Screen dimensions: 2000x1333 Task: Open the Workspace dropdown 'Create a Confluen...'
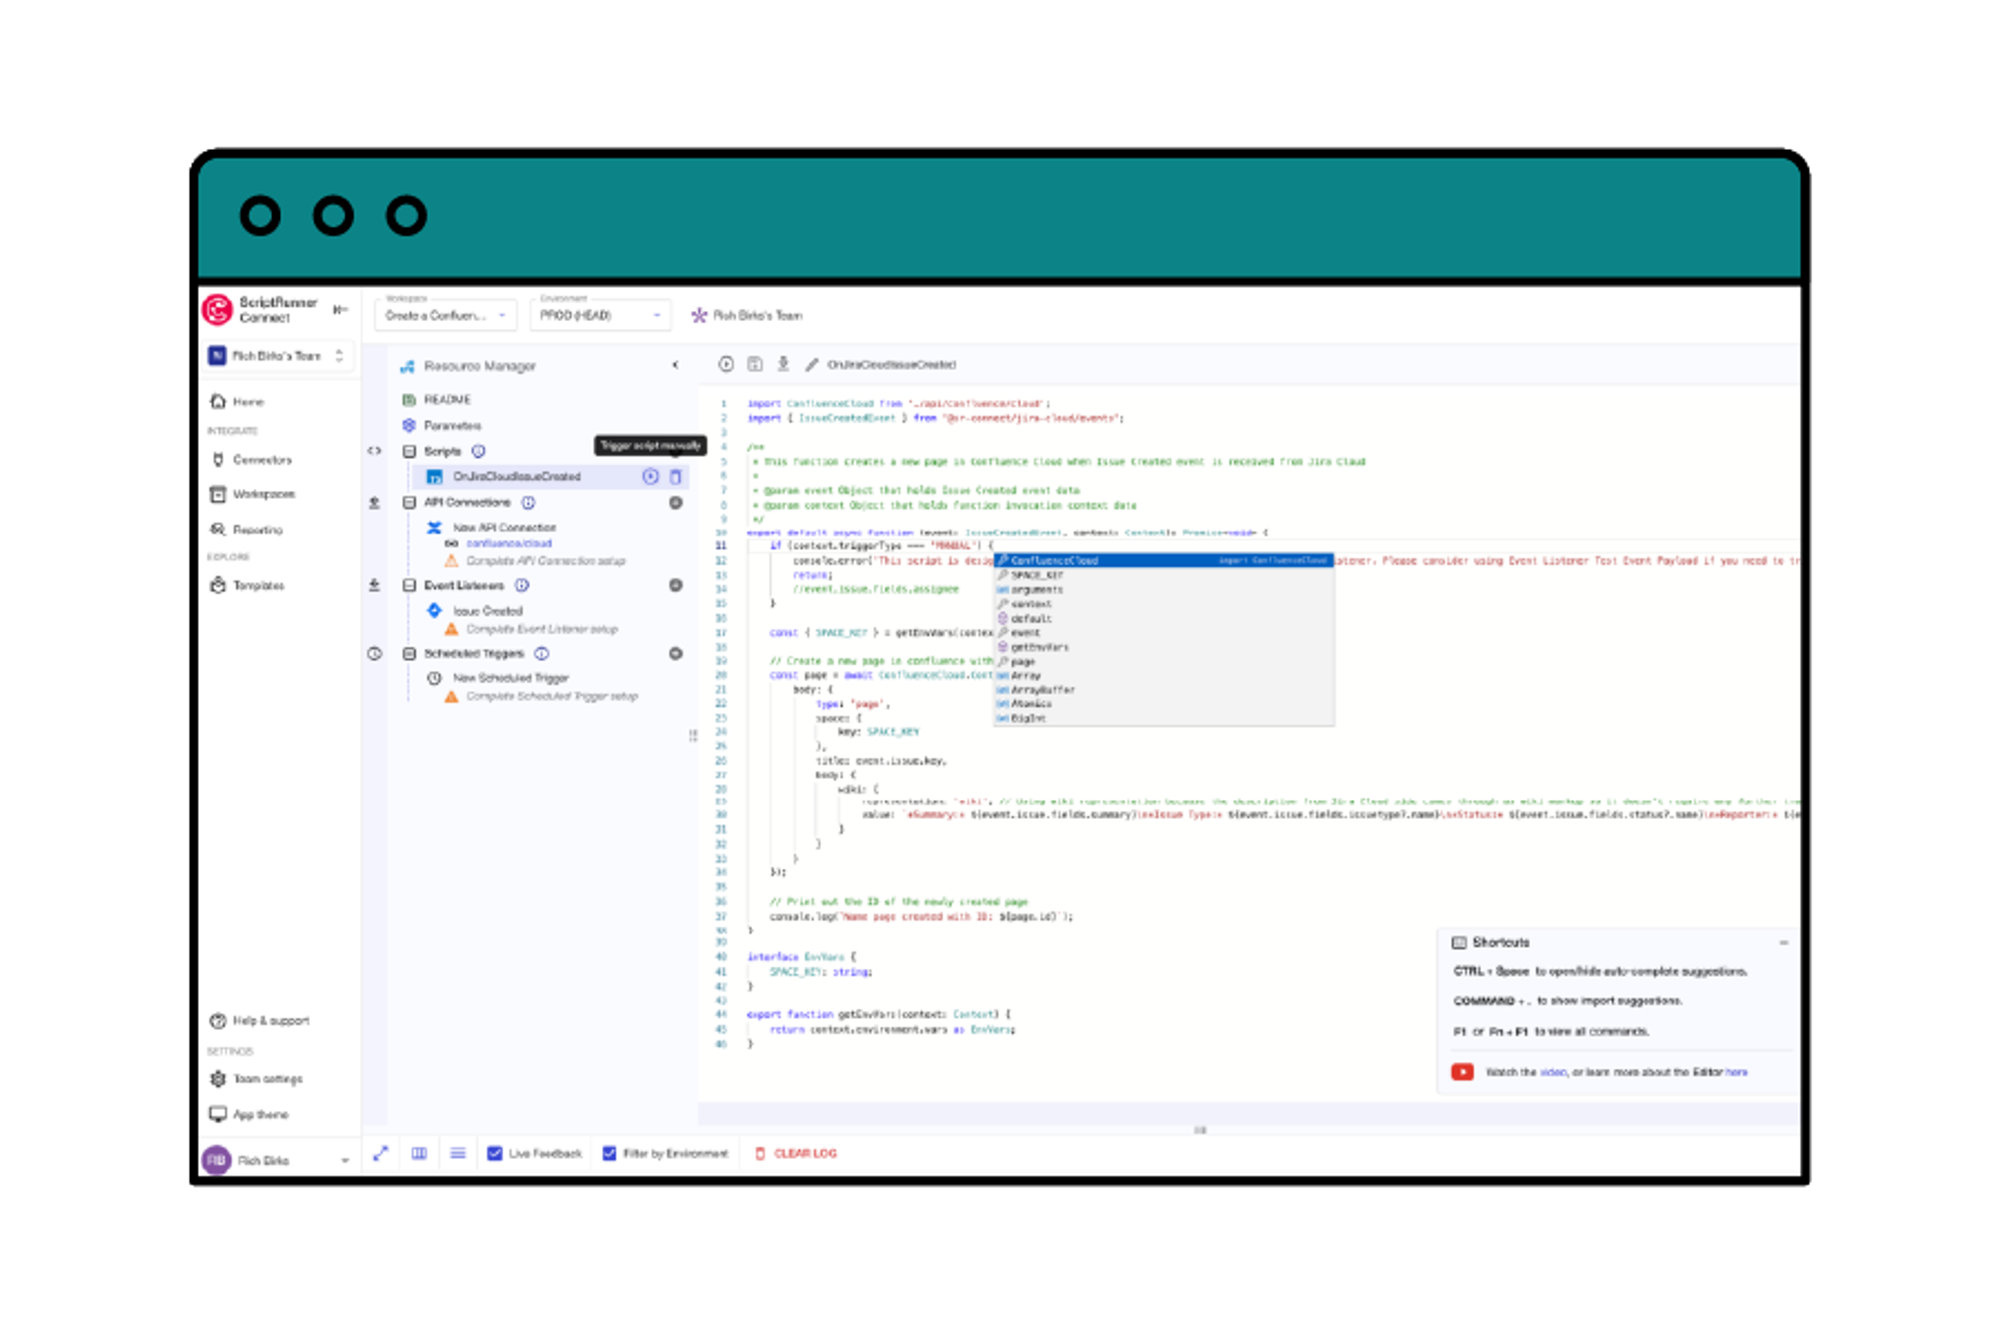pos(445,315)
